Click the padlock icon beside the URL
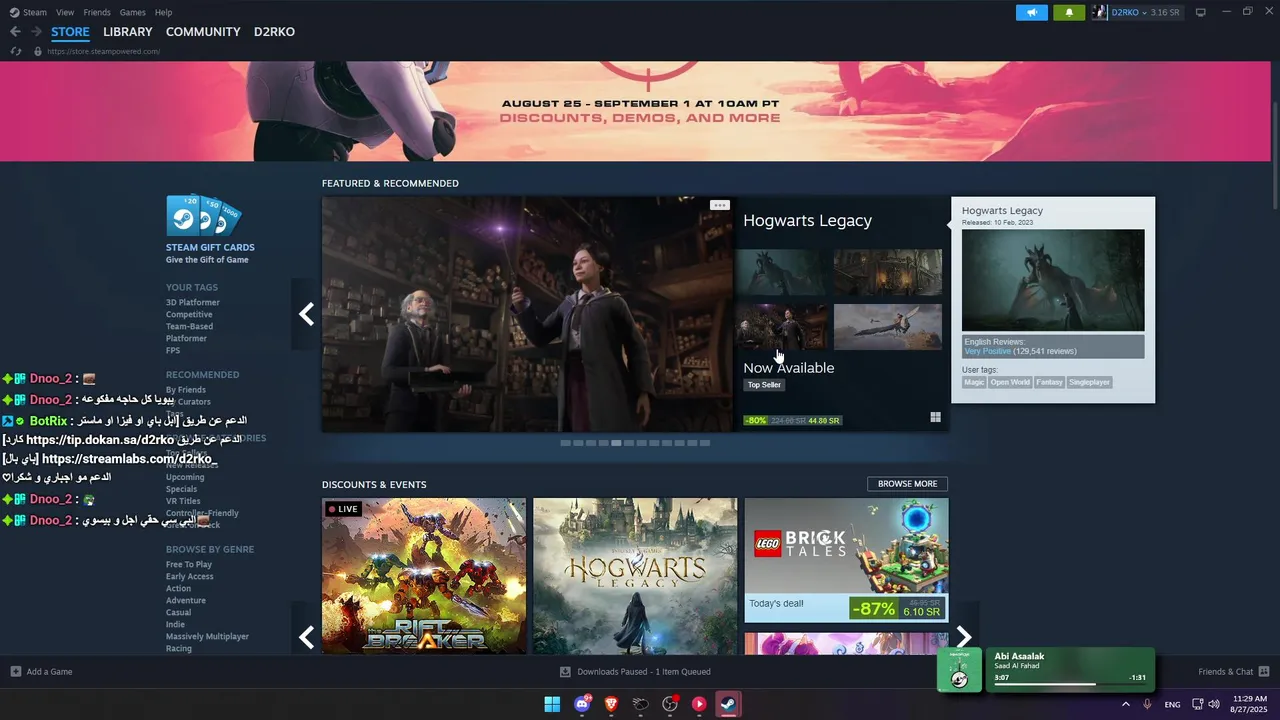1280x720 pixels. click(38, 51)
